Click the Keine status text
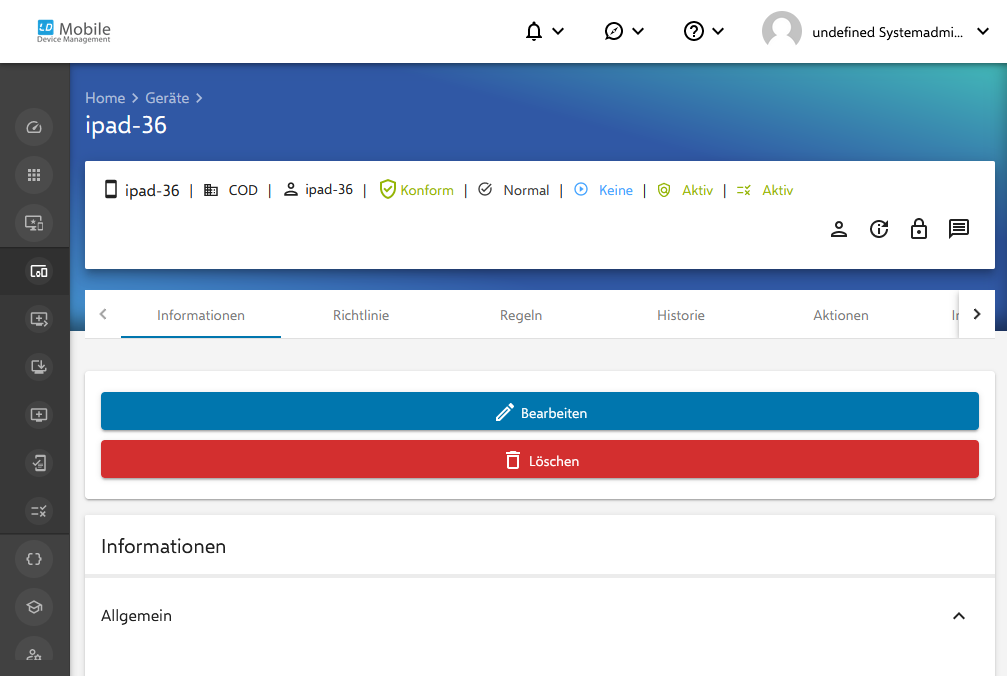Screen dimensions: 1007x676 pyautogui.click(x=616, y=190)
